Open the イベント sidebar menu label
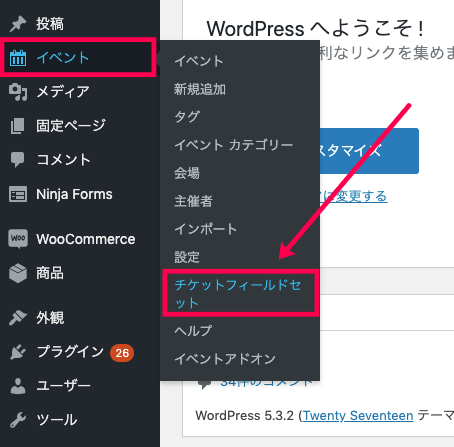454x447 pixels. click(x=63, y=58)
